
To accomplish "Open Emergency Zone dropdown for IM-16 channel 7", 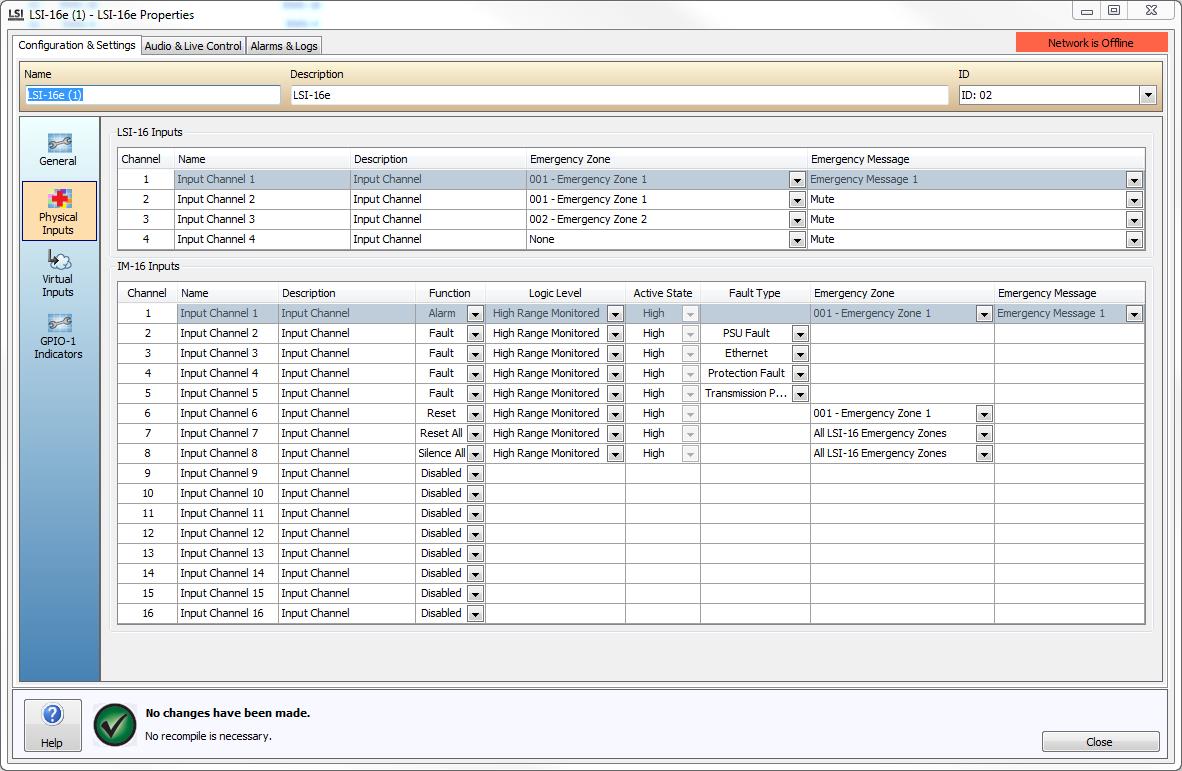I will pos(984,434).
